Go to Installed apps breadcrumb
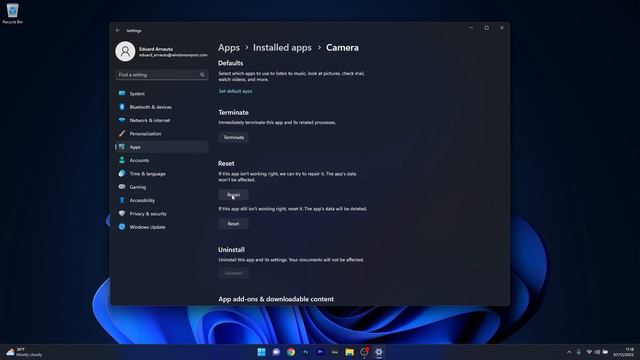Viewport: 640px width, 360px height. pos(282,48)
